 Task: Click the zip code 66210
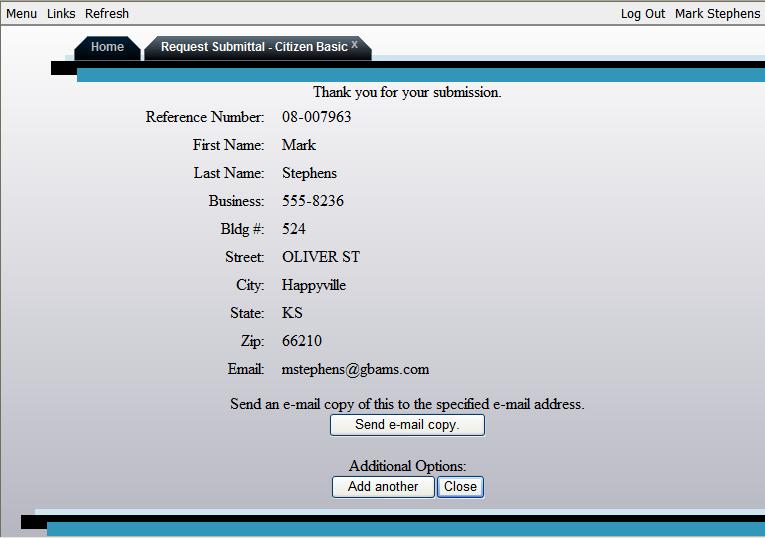coord(302,341)
